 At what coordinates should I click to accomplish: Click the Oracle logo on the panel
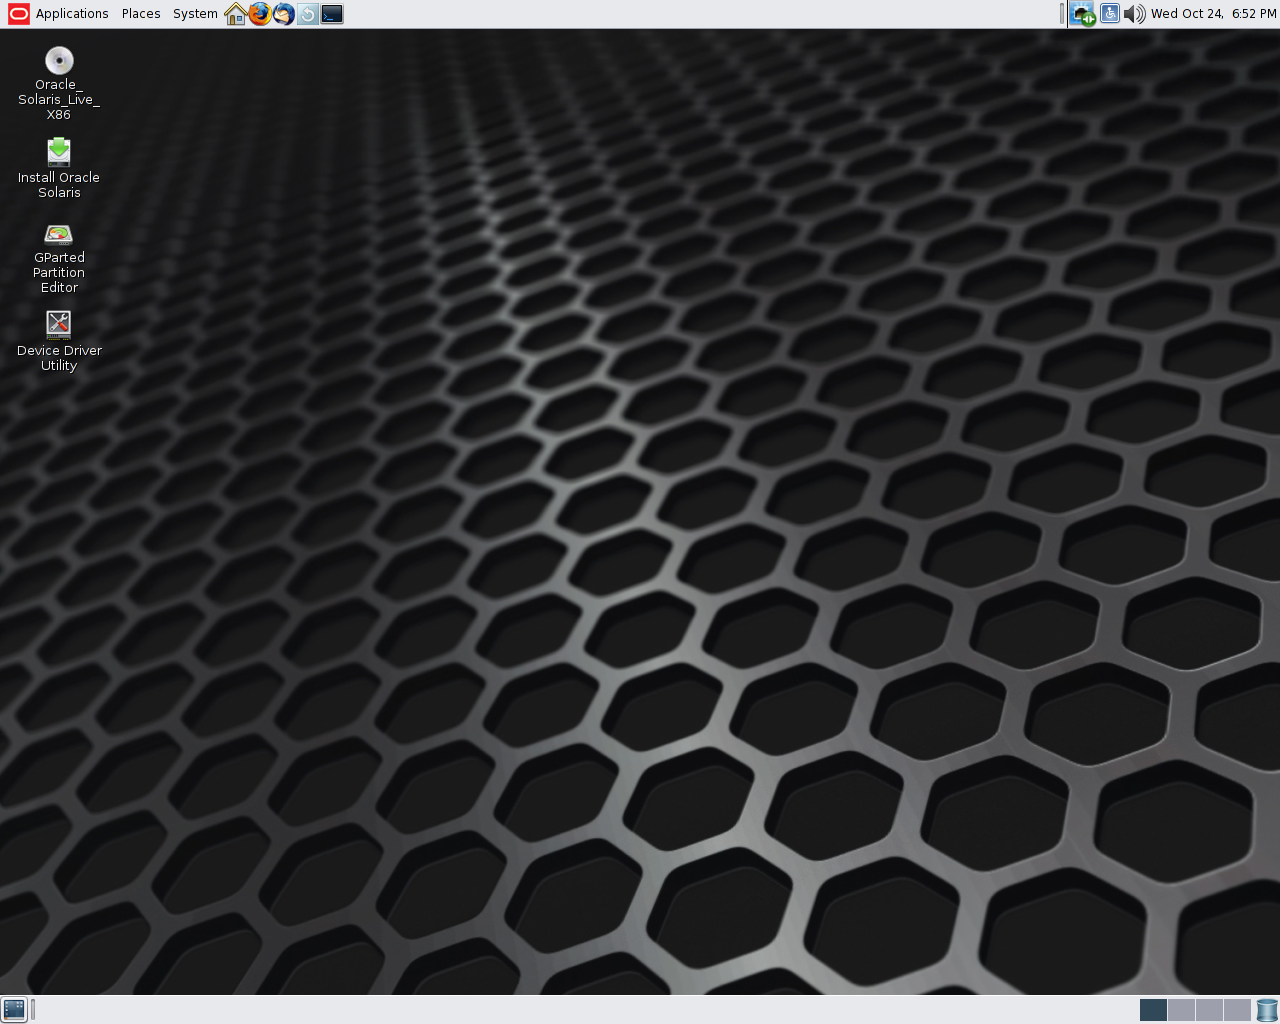[x=18, y=14]
